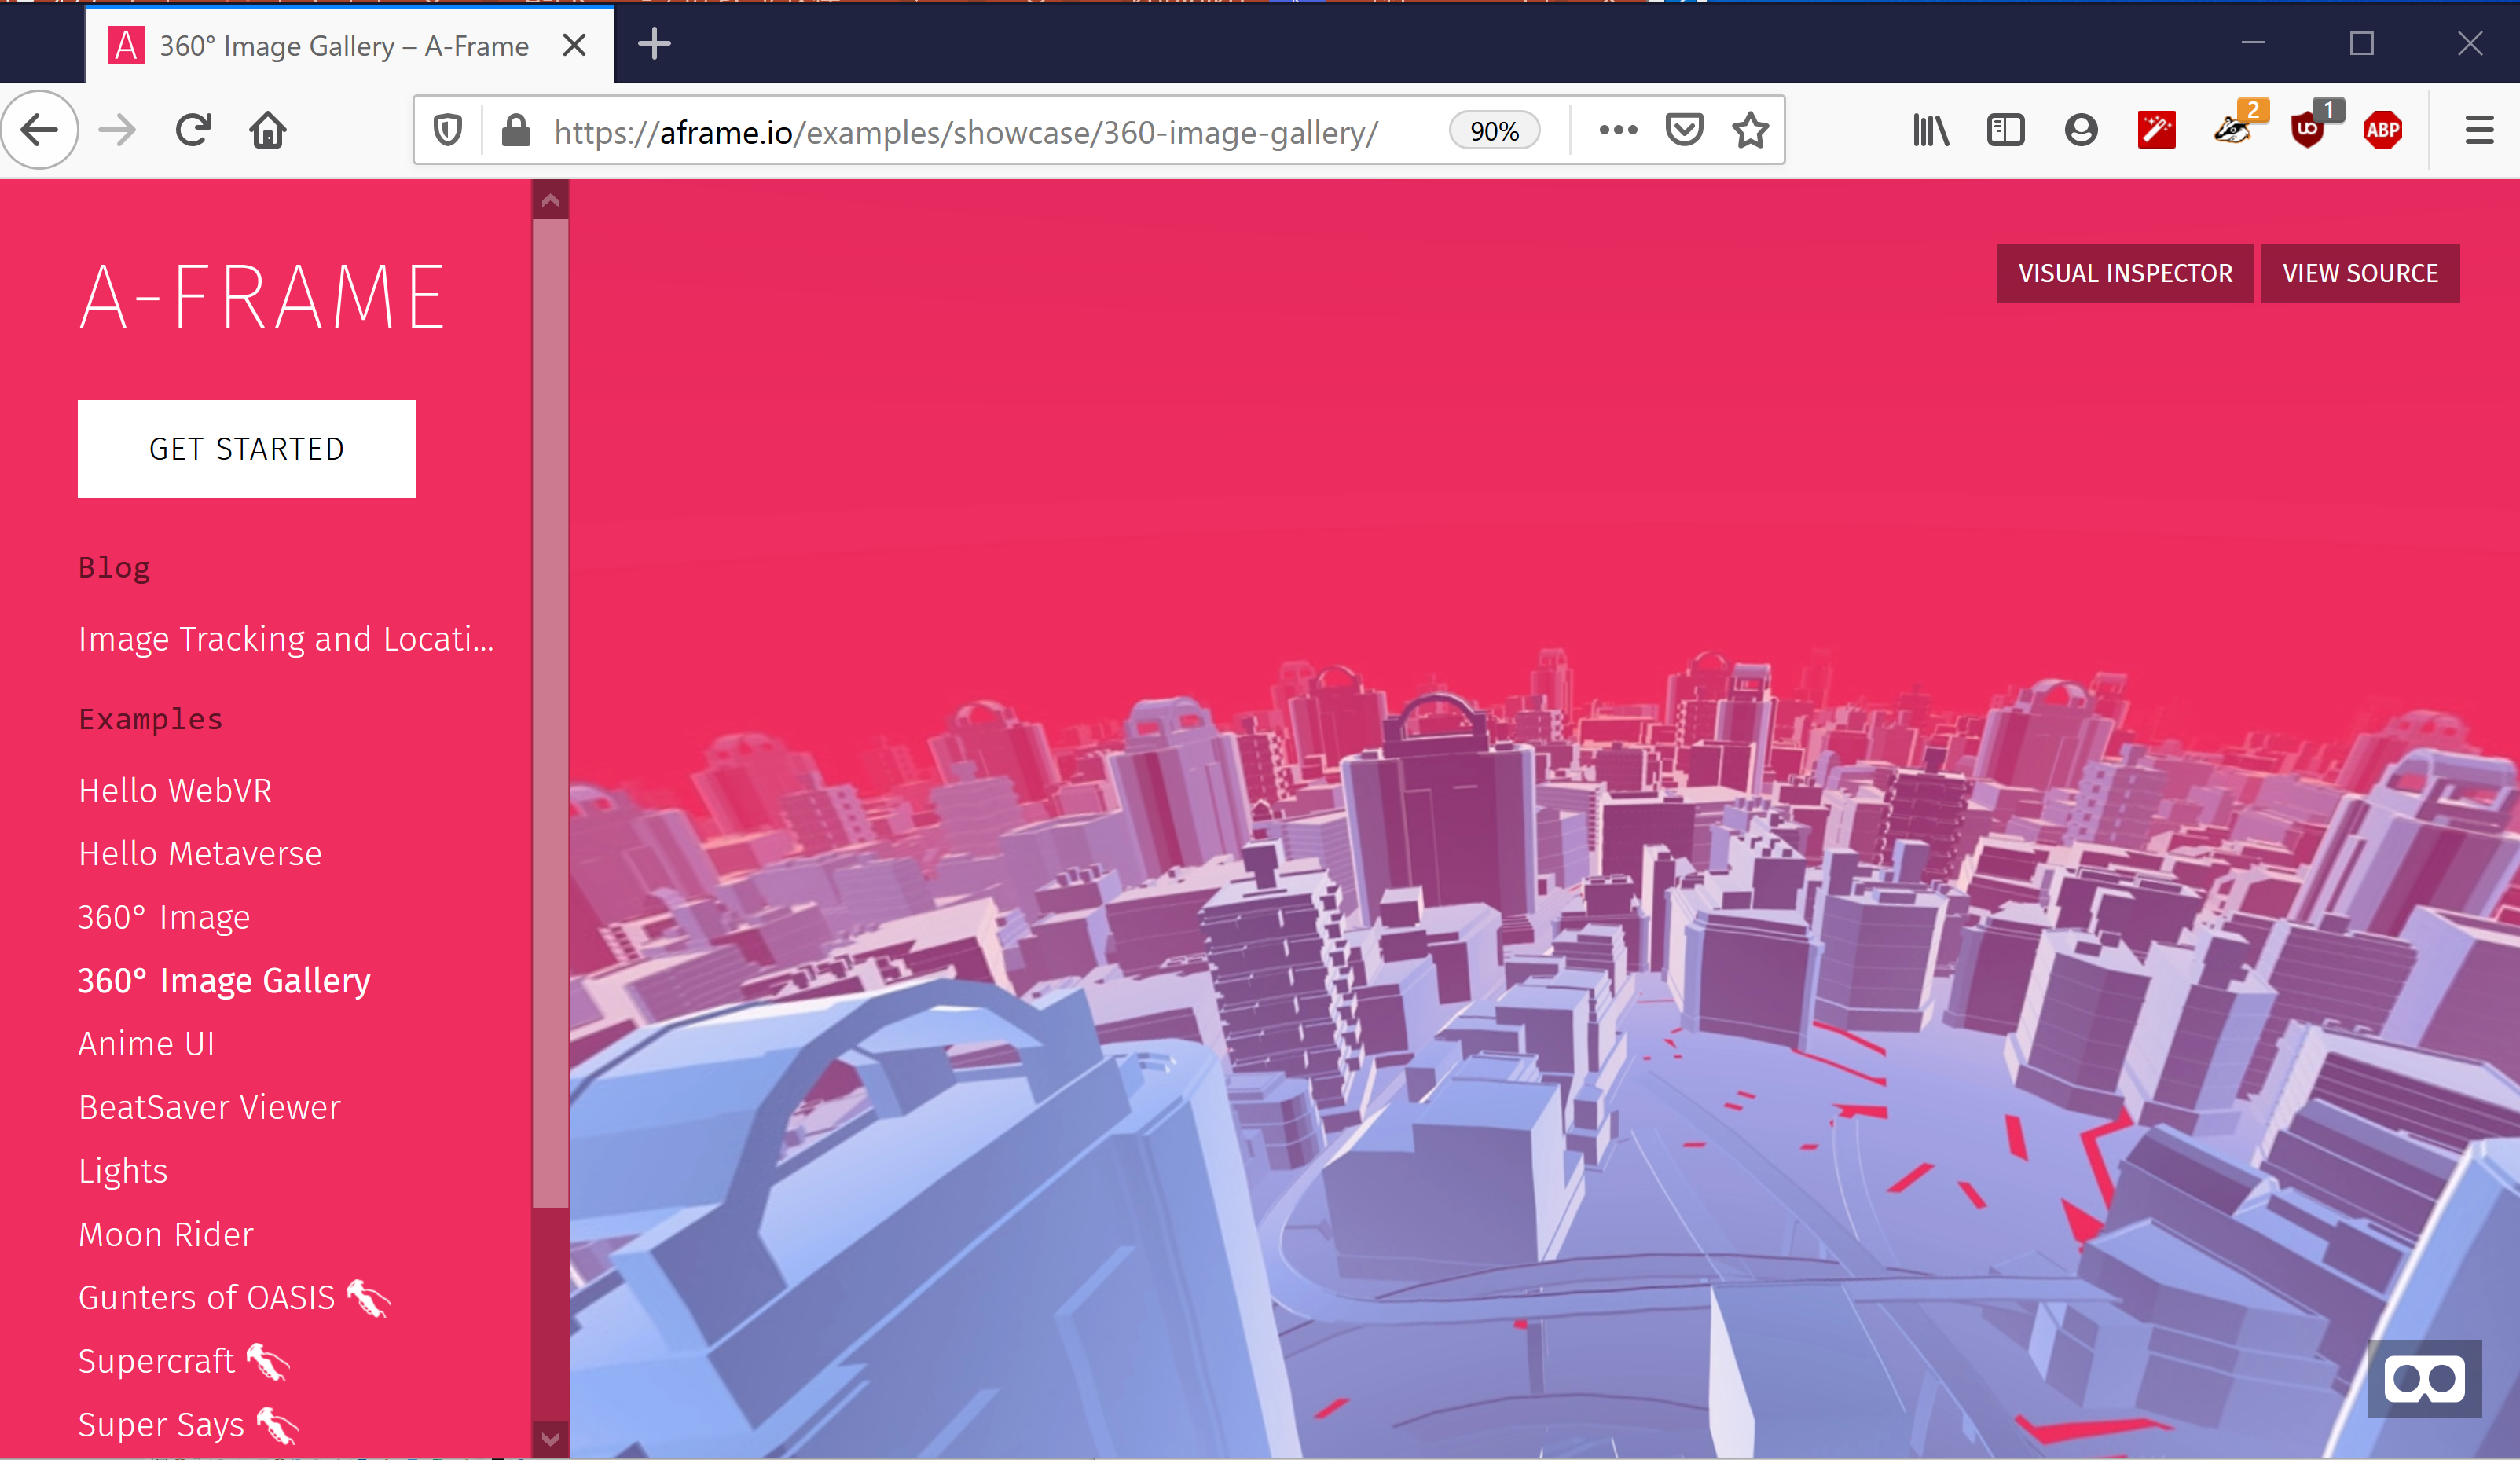Open page actions three-dot menu

pos(1618,130)
